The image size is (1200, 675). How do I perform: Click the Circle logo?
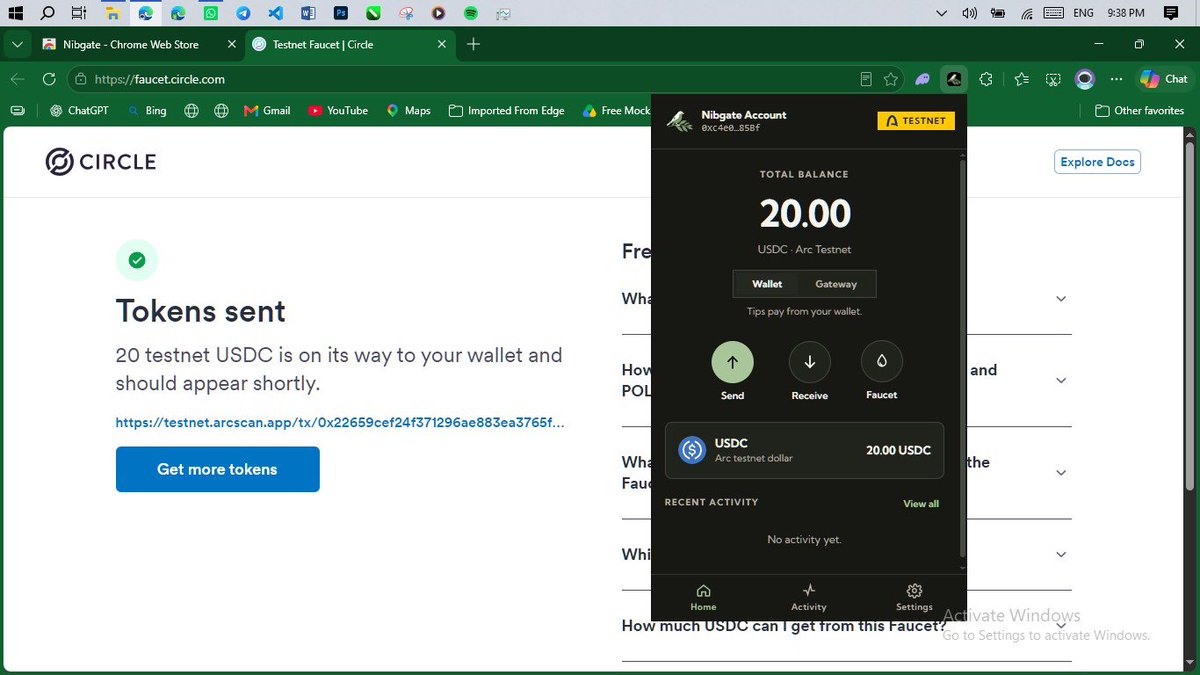101,162
